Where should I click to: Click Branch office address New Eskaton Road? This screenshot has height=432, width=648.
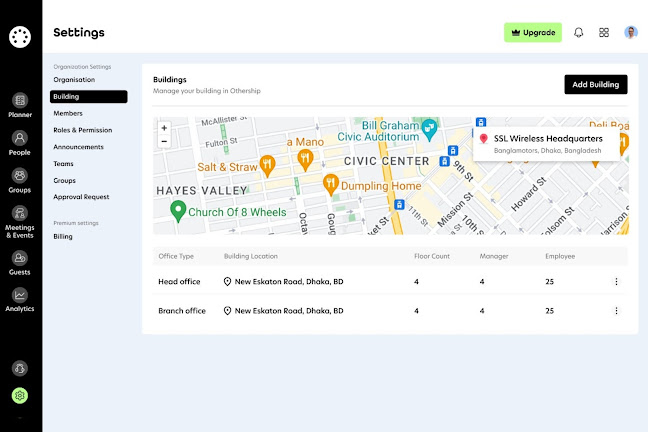tap(289, 310)
